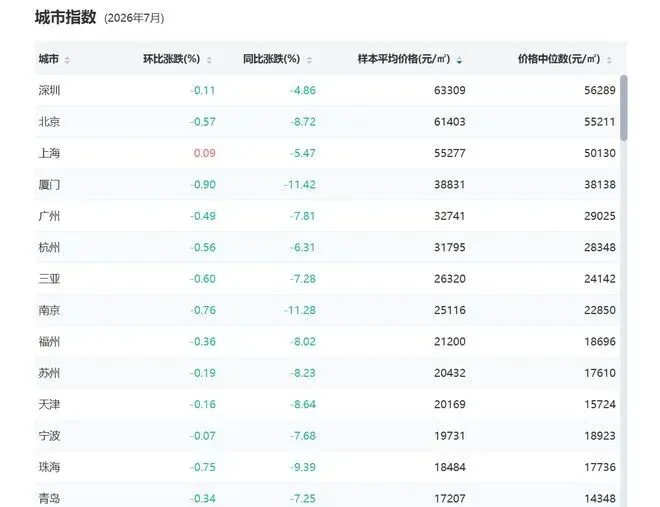This screenshot has height=507, width=660.
Task: Click the 同比涨跌(%) column header label
Action: pos(271,59)
